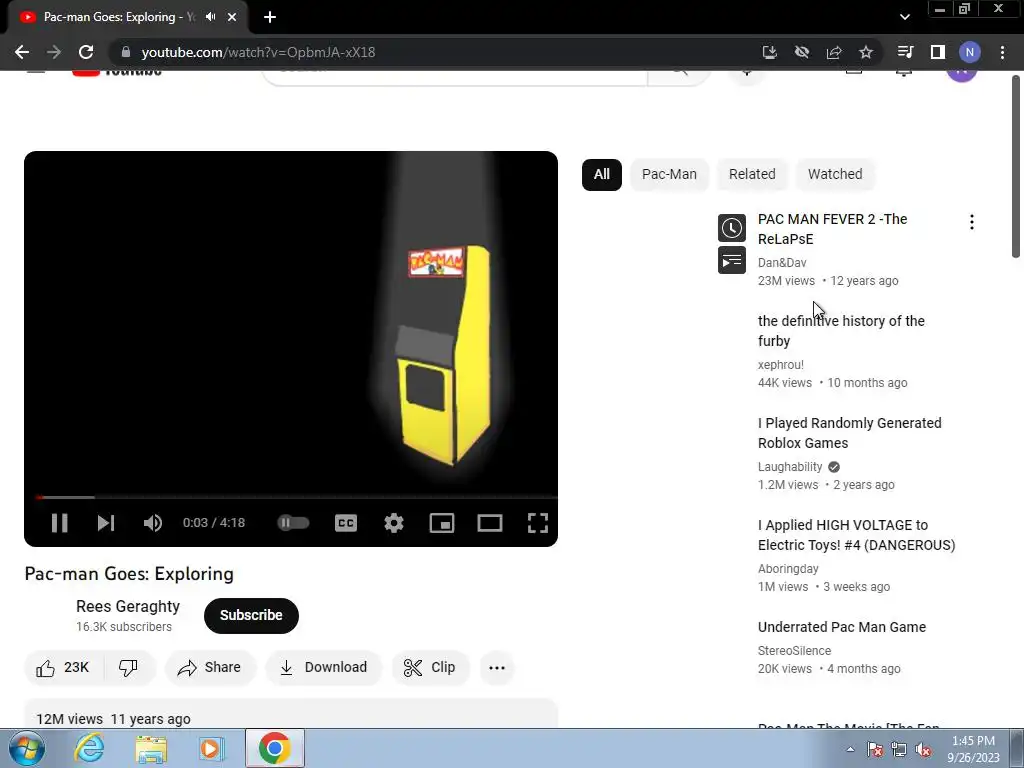
Task: Turn on closed captions (CC)
Action: [346, 522]
